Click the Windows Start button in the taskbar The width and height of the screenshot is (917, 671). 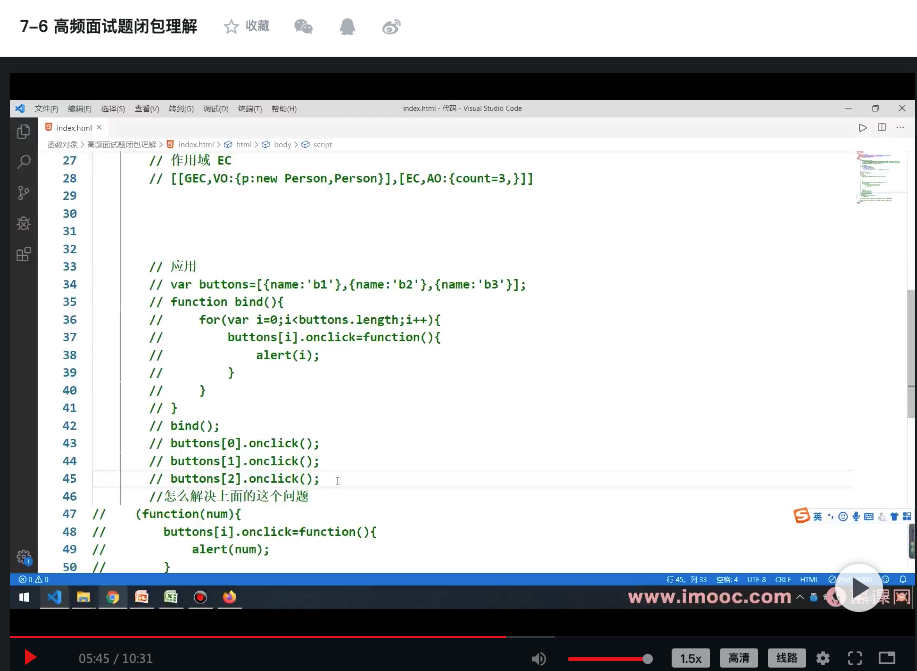coord(24,597)
